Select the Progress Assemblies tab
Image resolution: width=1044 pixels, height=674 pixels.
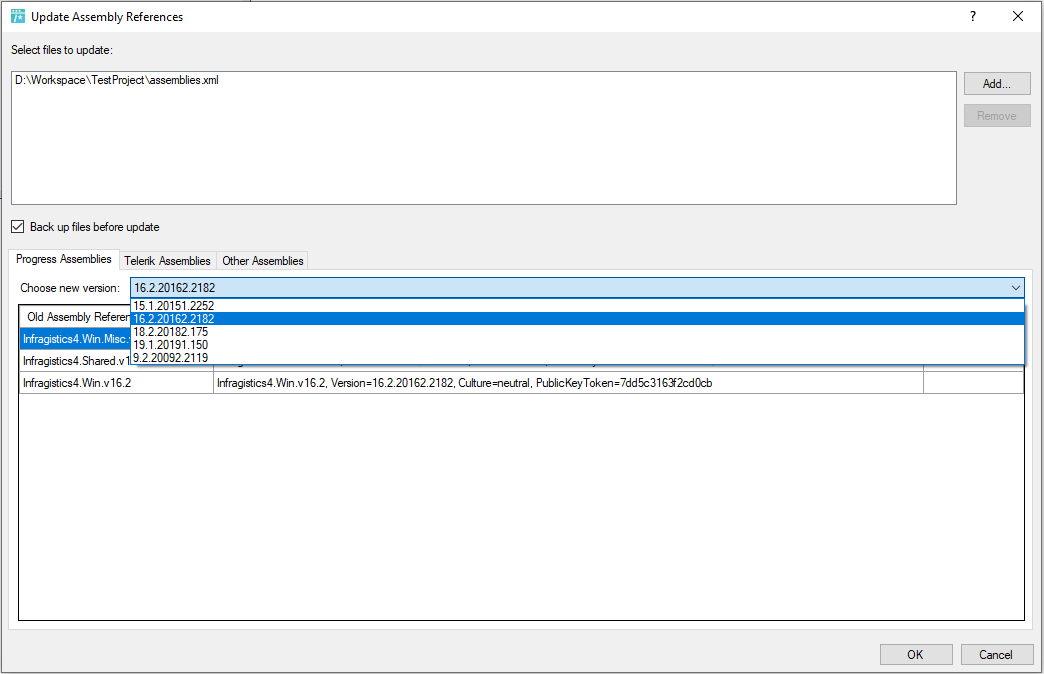coord(64,260)
